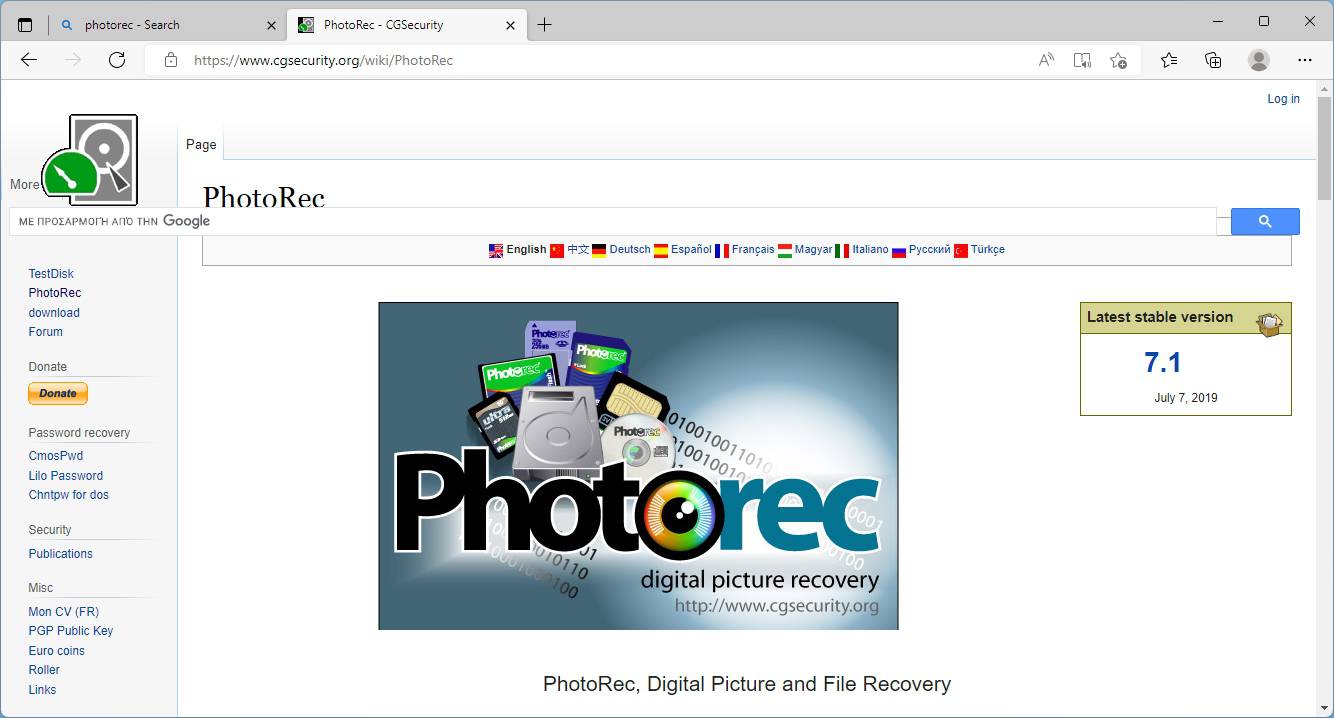Open the PhotoRec sidebar link
This screenshot has height=718, width=1334.
coord(55,293)
